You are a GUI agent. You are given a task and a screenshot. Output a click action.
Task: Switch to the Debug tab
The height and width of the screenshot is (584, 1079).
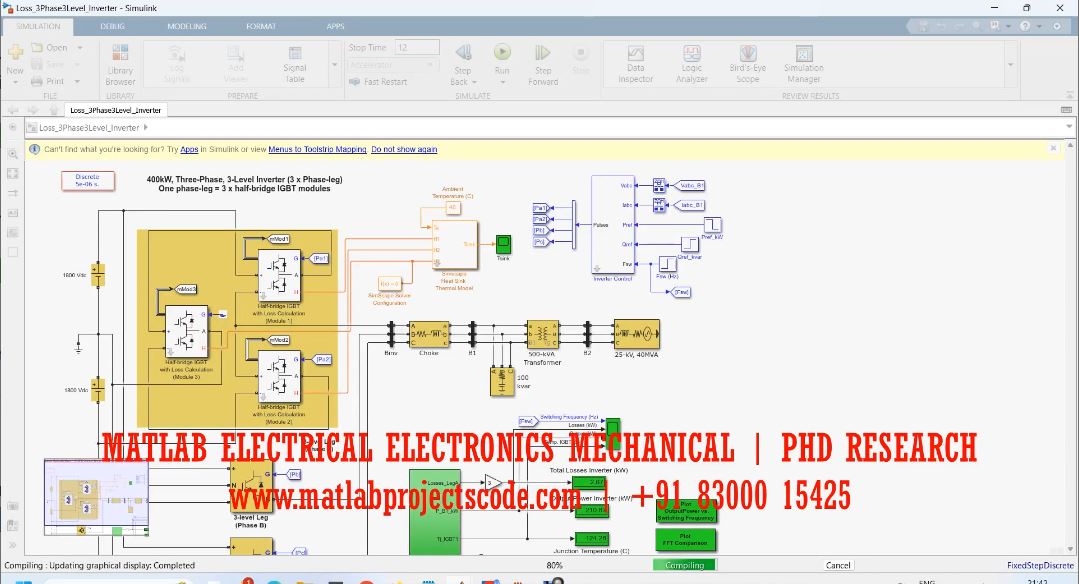(x=112, y=26)
